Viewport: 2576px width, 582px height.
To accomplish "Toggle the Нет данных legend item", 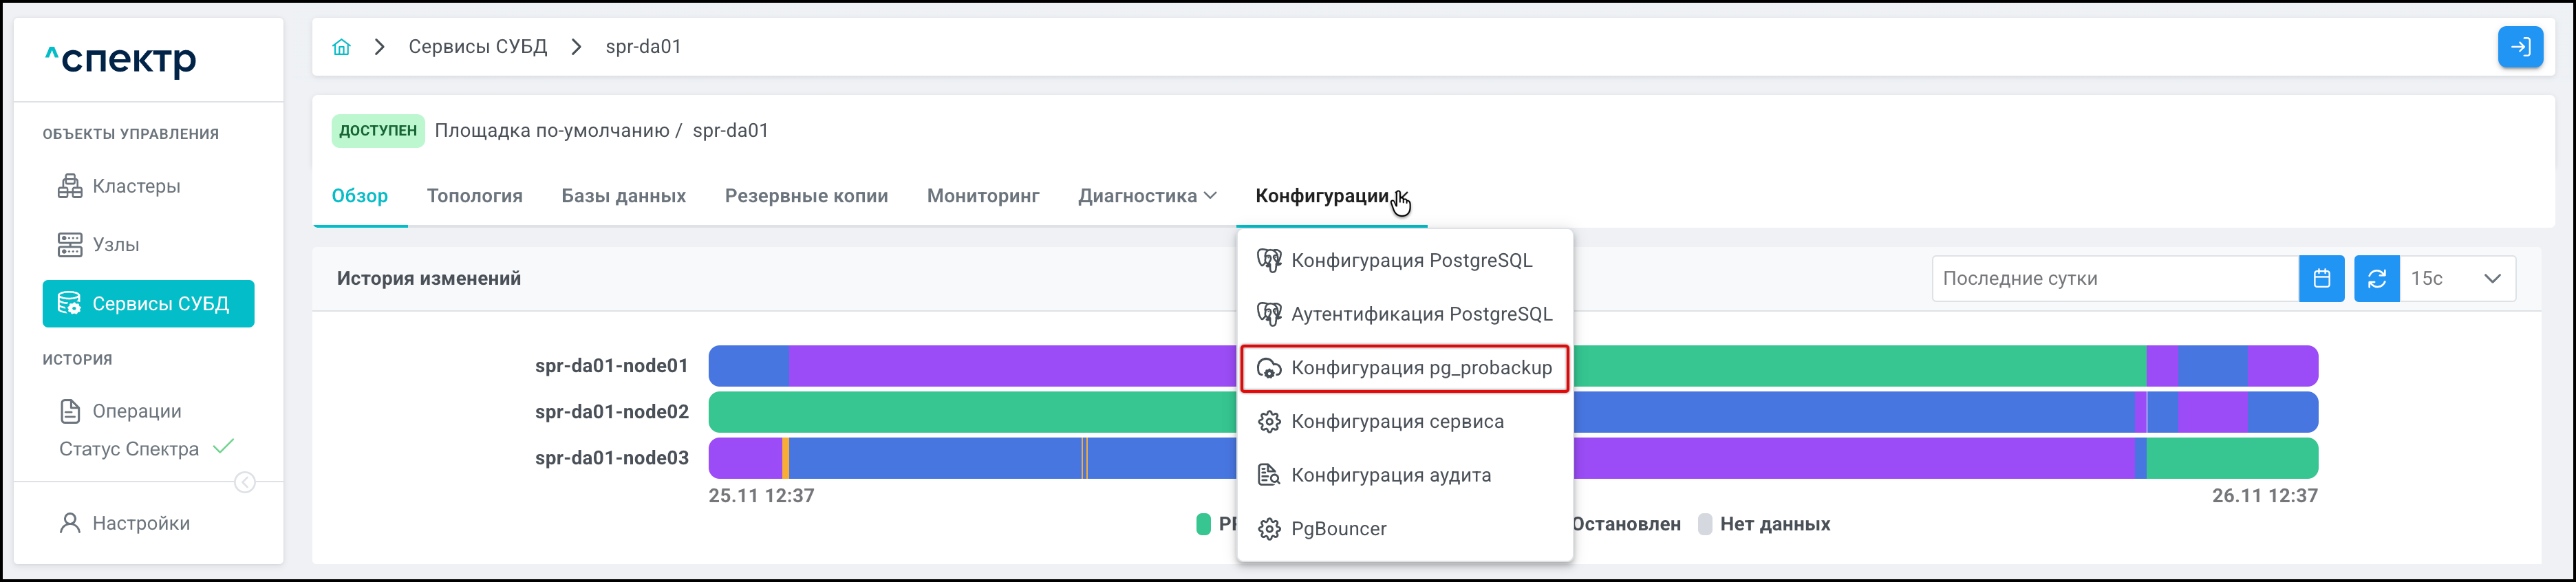I will [1764, 524].
